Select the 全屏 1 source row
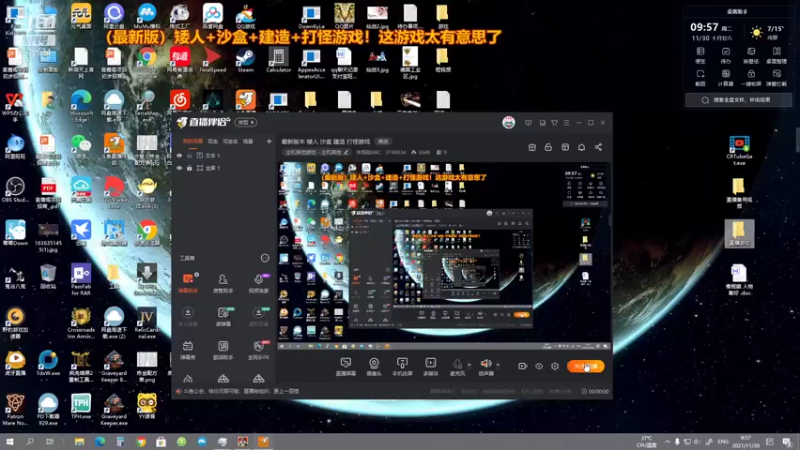Image resolution: width=800 pixels, height=450 pixels. click(223, 168)
